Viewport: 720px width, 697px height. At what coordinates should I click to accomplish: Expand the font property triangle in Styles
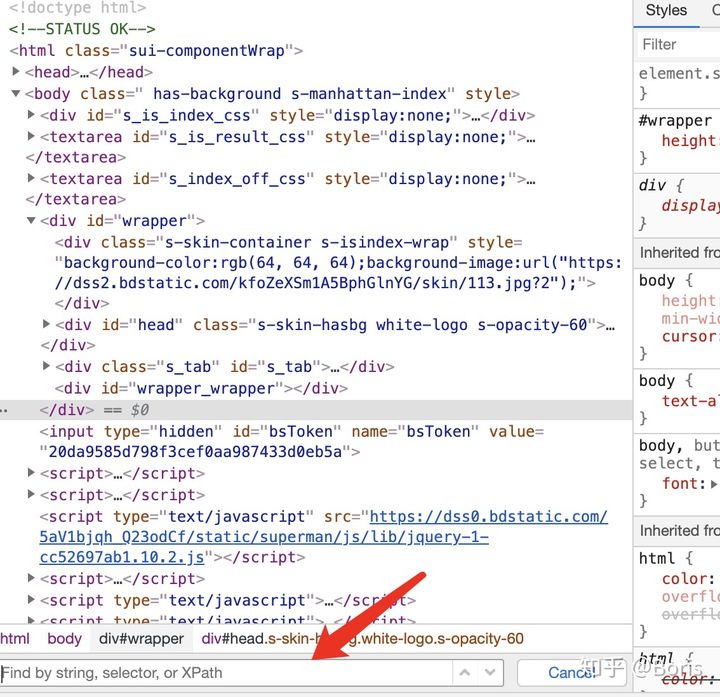[x=713, y=483]
